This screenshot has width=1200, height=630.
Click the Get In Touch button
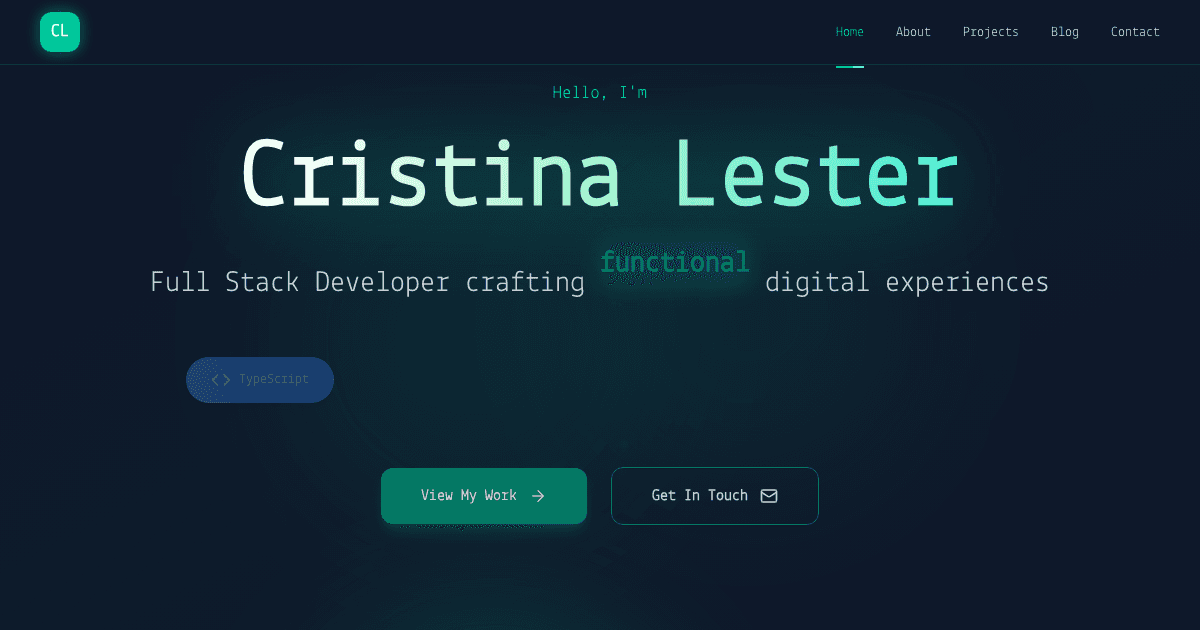(x=715, y=496)
